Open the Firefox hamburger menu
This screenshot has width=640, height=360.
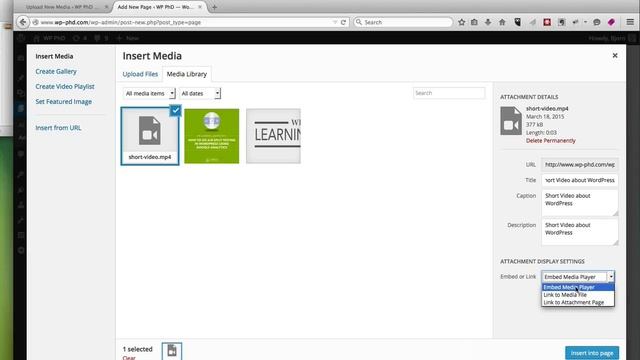(630, 22)
